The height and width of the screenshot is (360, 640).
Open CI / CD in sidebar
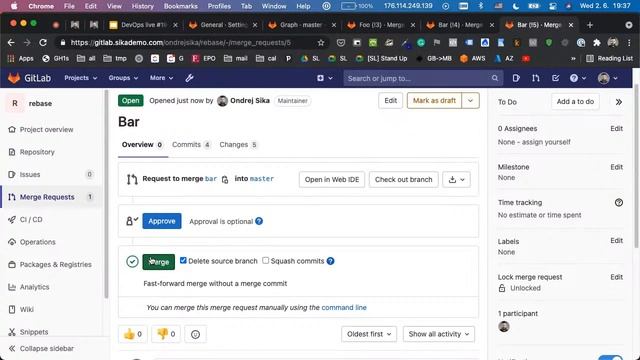pos(31,220)
